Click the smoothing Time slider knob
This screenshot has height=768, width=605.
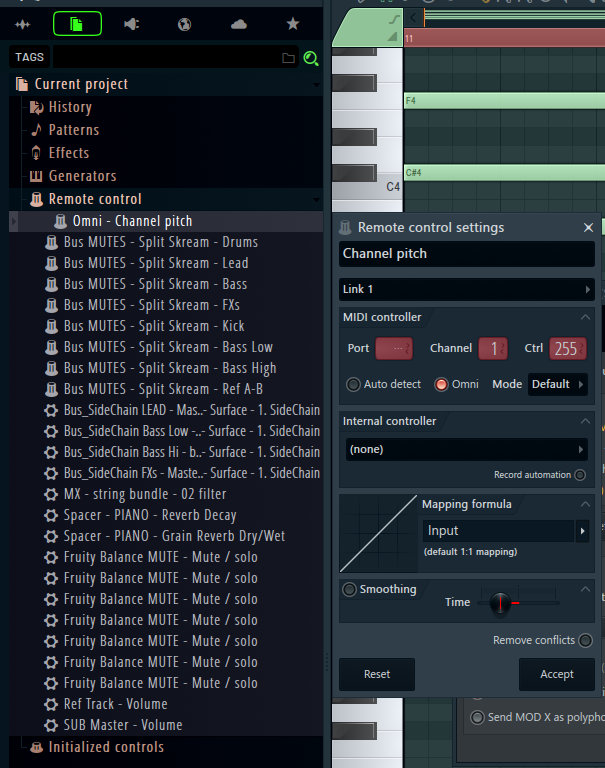[x=501, y=602]
